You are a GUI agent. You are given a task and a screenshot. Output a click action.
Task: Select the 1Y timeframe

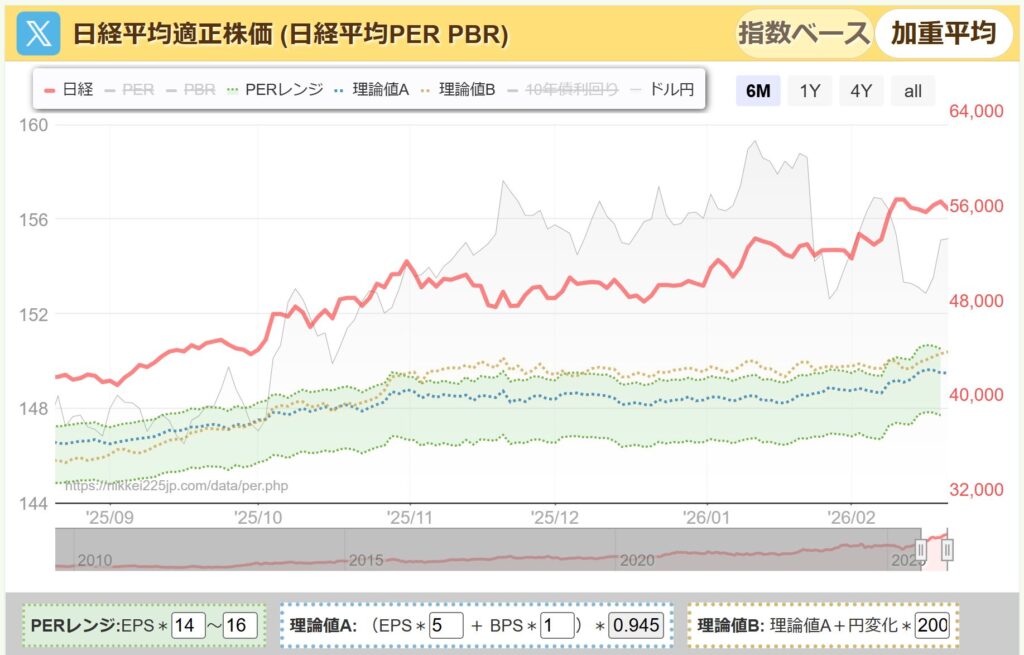809,91
